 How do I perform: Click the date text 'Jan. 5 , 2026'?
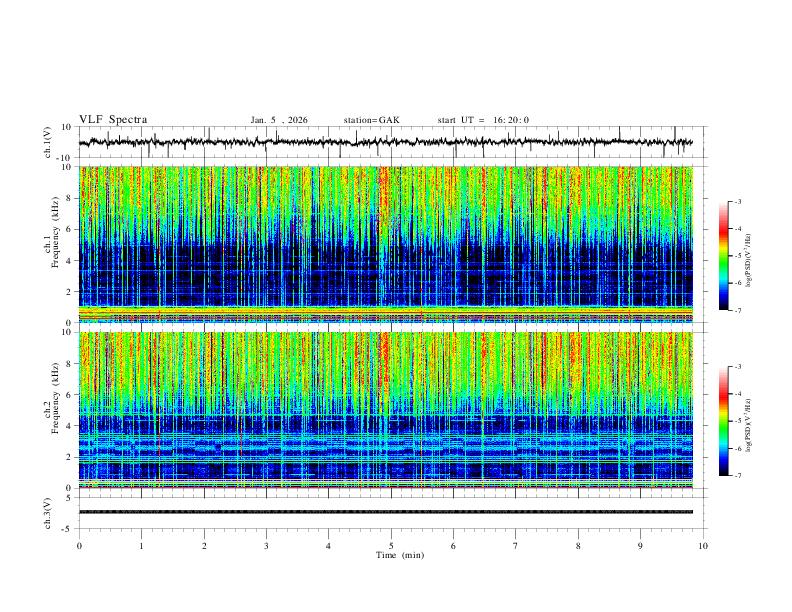(279, 120)
